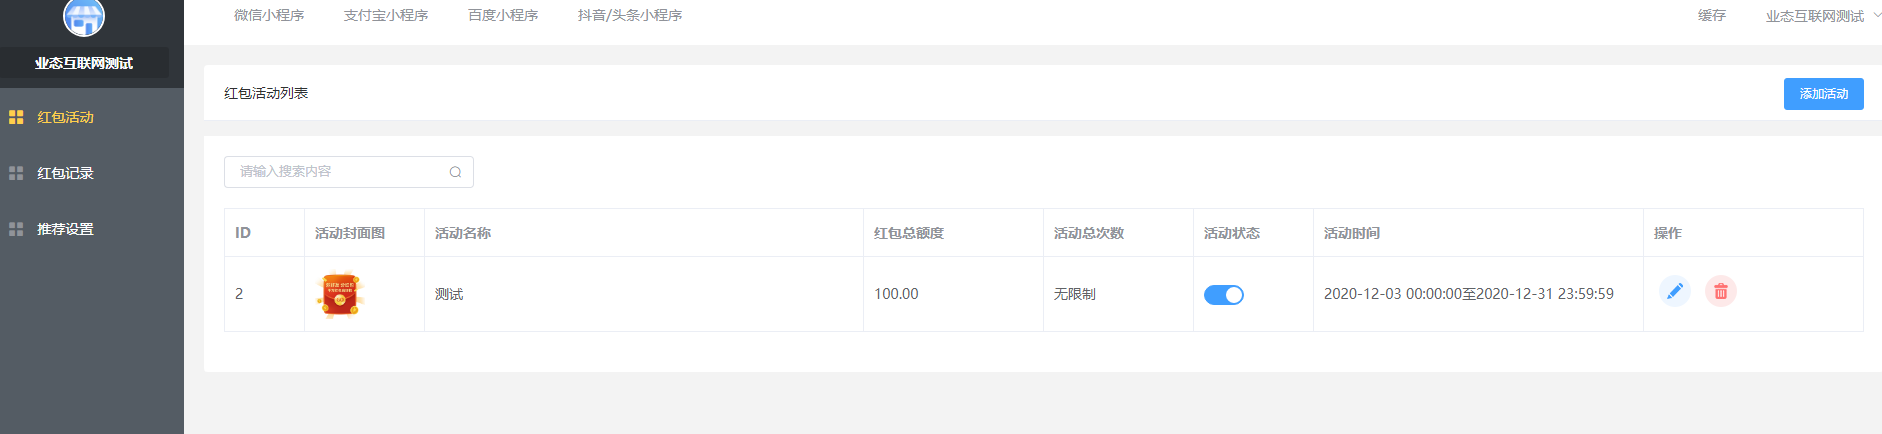Viewport: 1882px width, 434px height.
Task: Open 推荐设置 in the sidebar menu
Action: coord(65,229)
